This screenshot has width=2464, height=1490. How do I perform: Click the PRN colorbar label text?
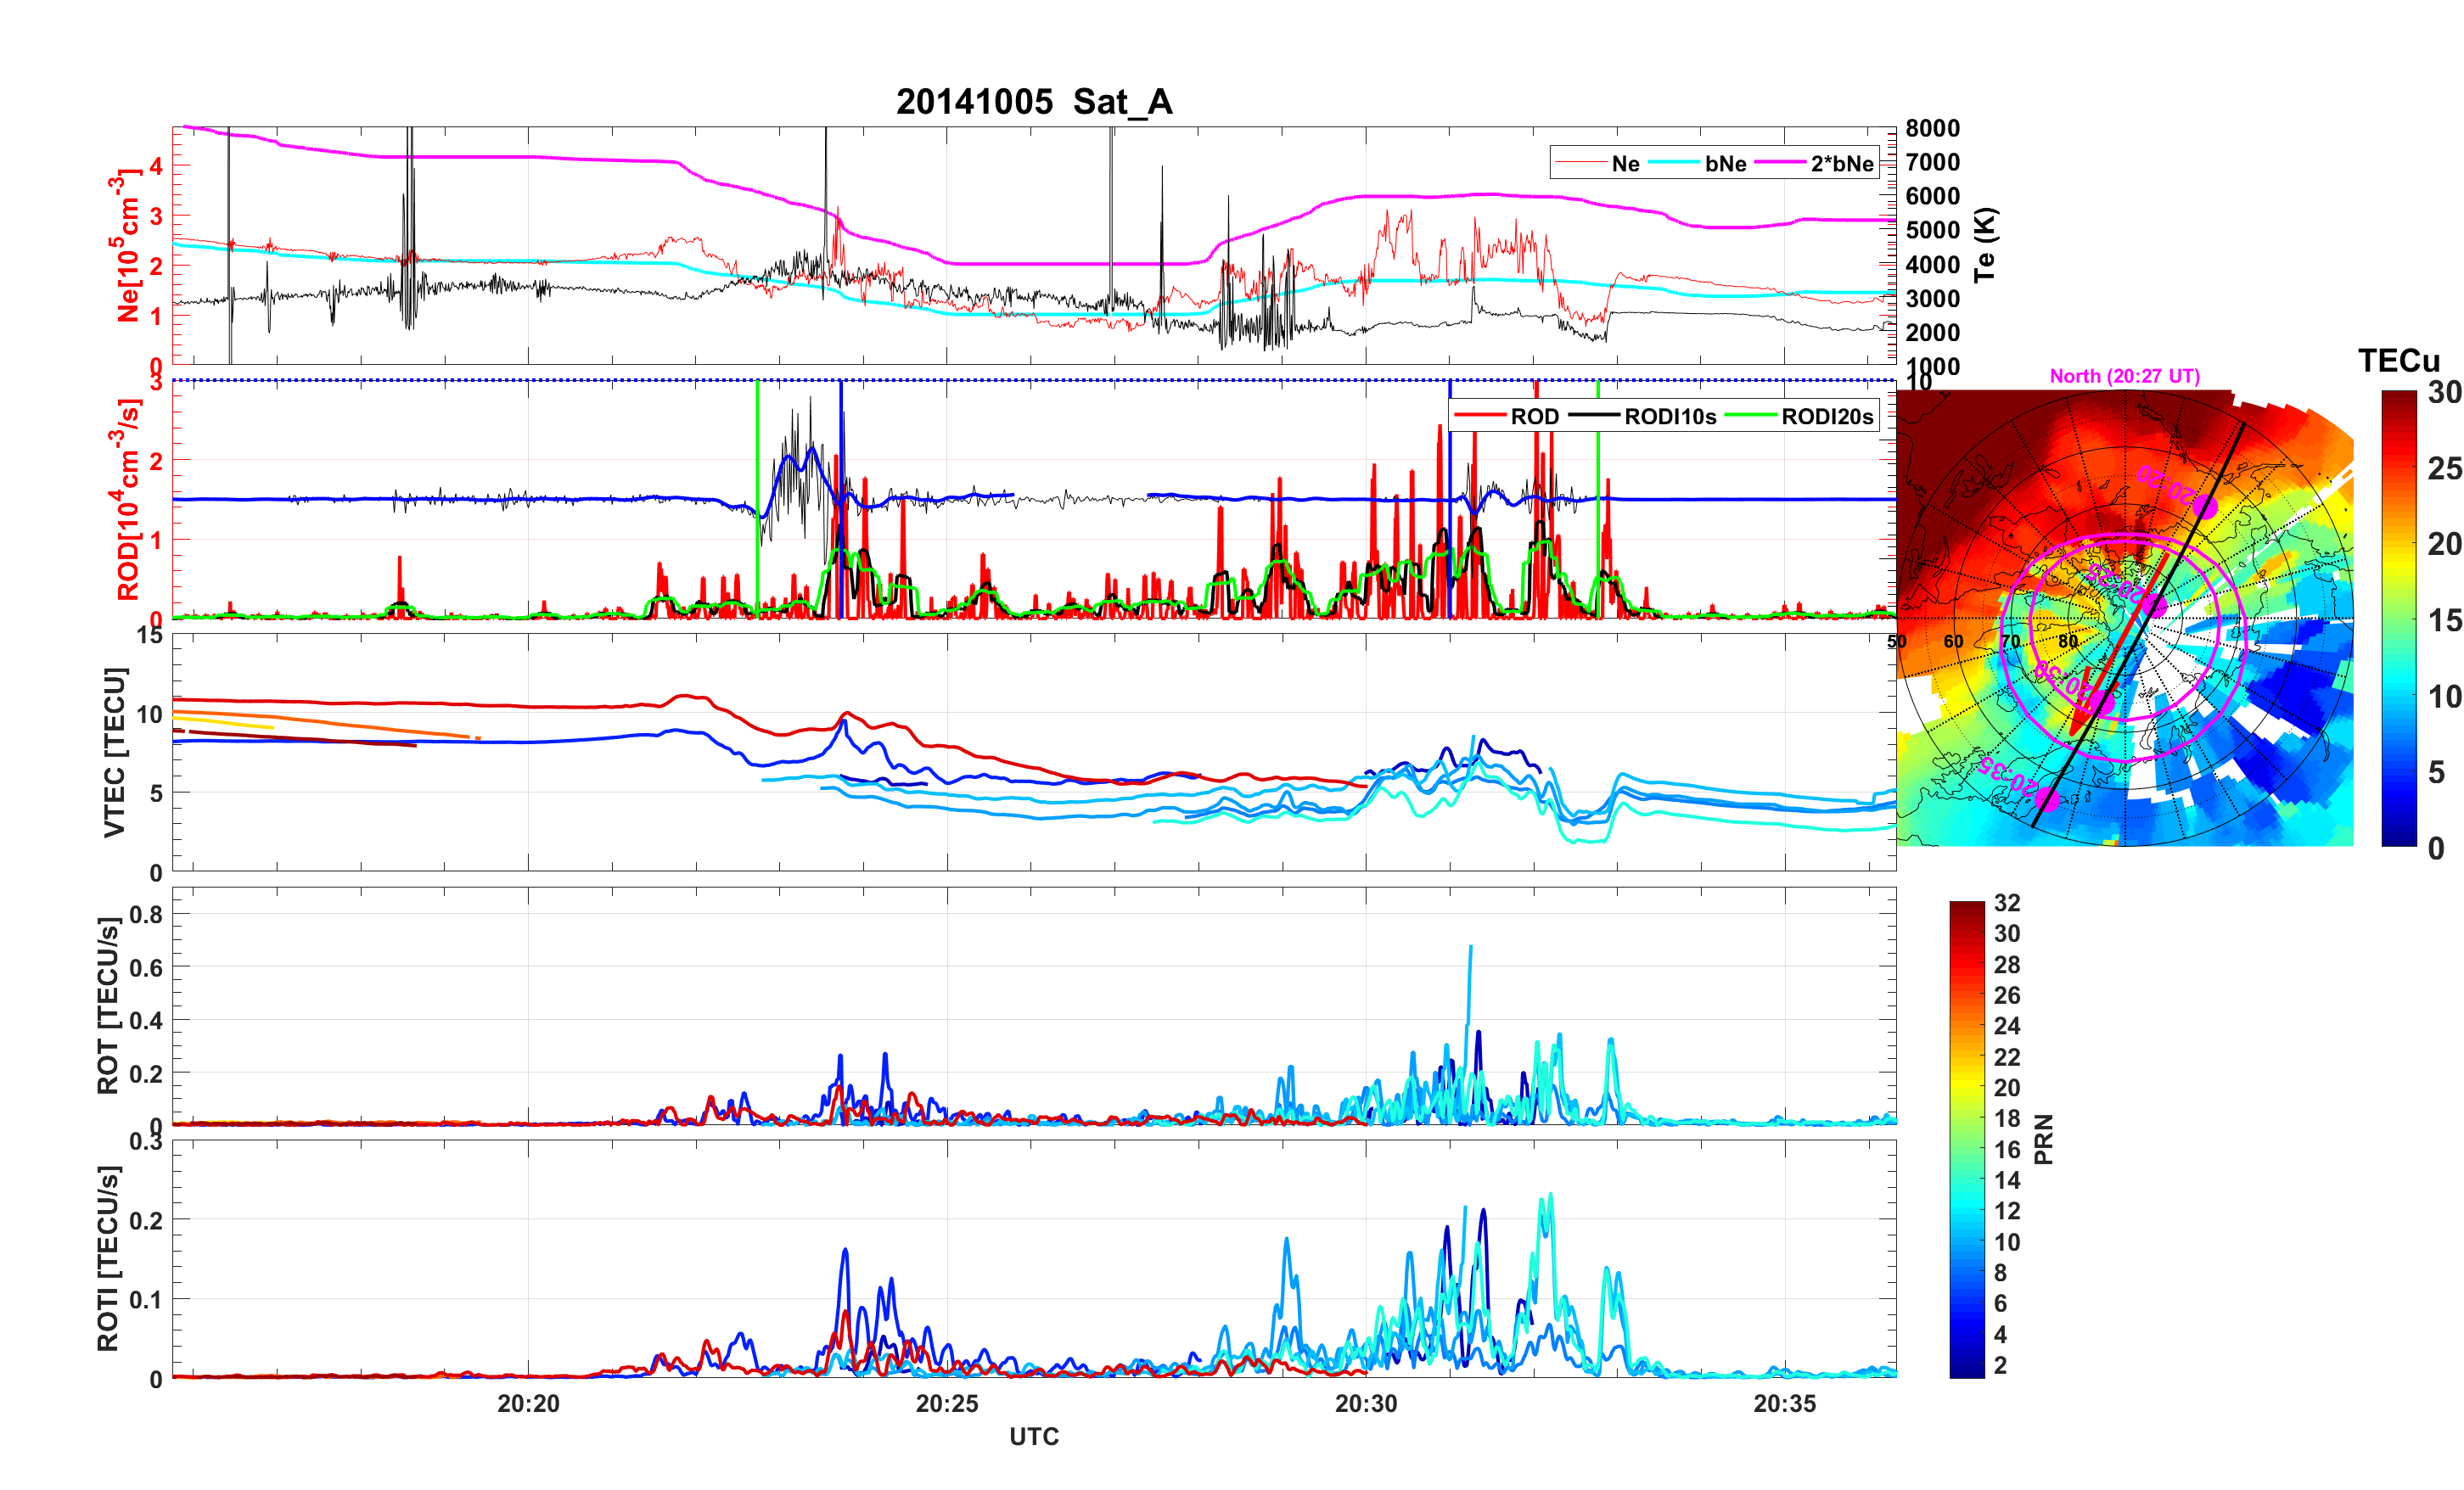pos(2043,1139)
